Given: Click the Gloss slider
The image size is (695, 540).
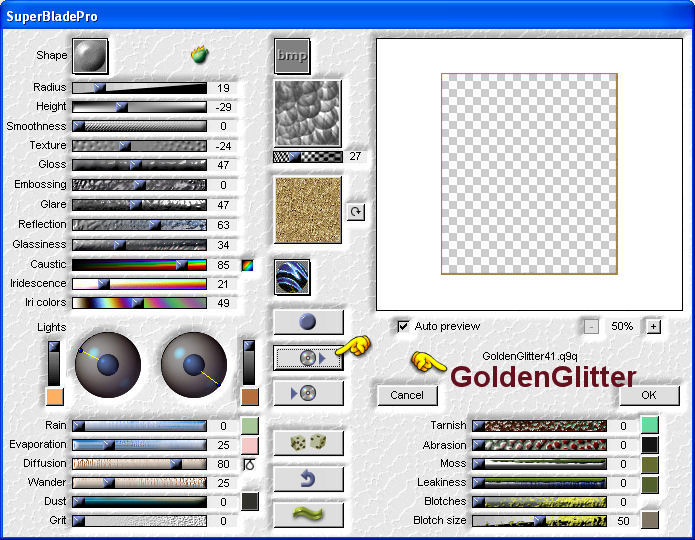Looking at the screenshot, I should point(139,165).
